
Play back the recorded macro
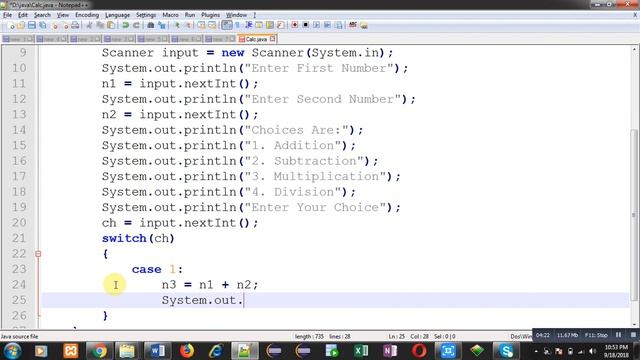point(316,25)
